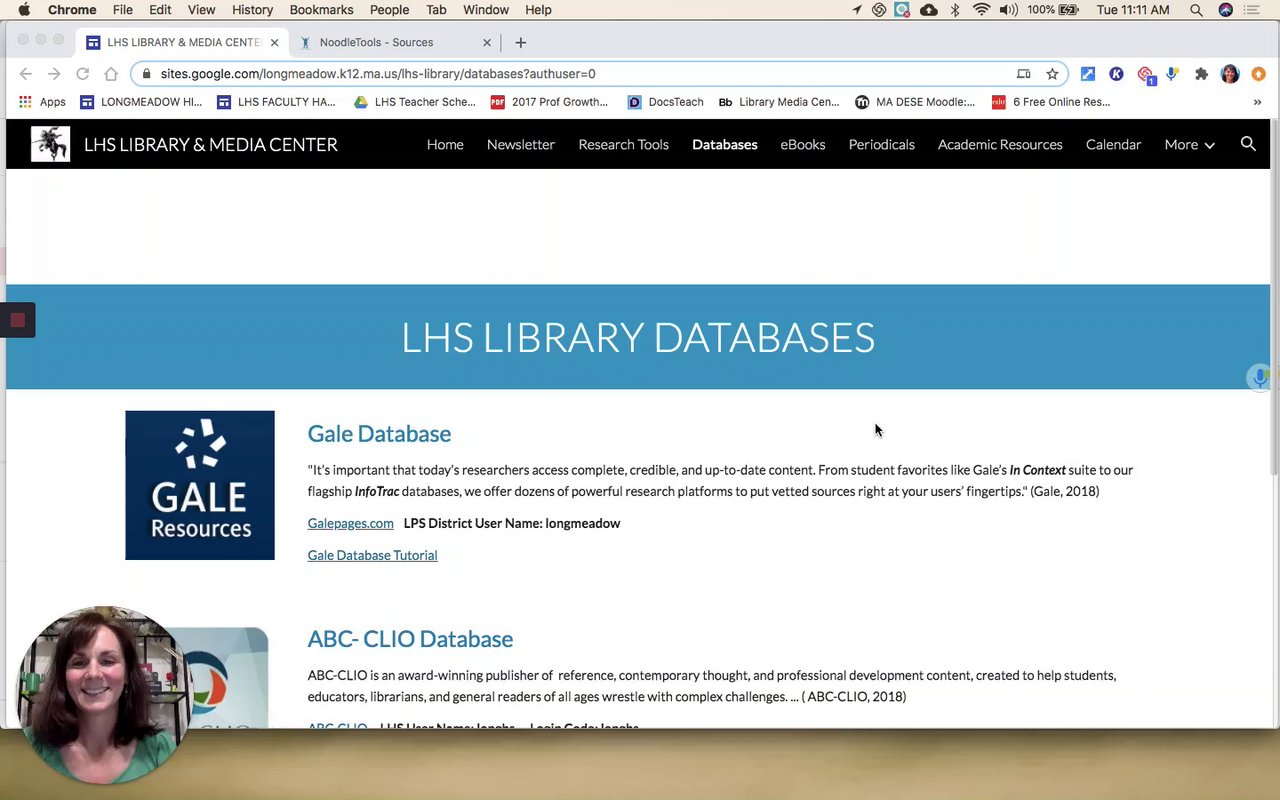
Task: Open the Chrome profile avatar
Action: pyautogui.click(x=1230, y=74)
